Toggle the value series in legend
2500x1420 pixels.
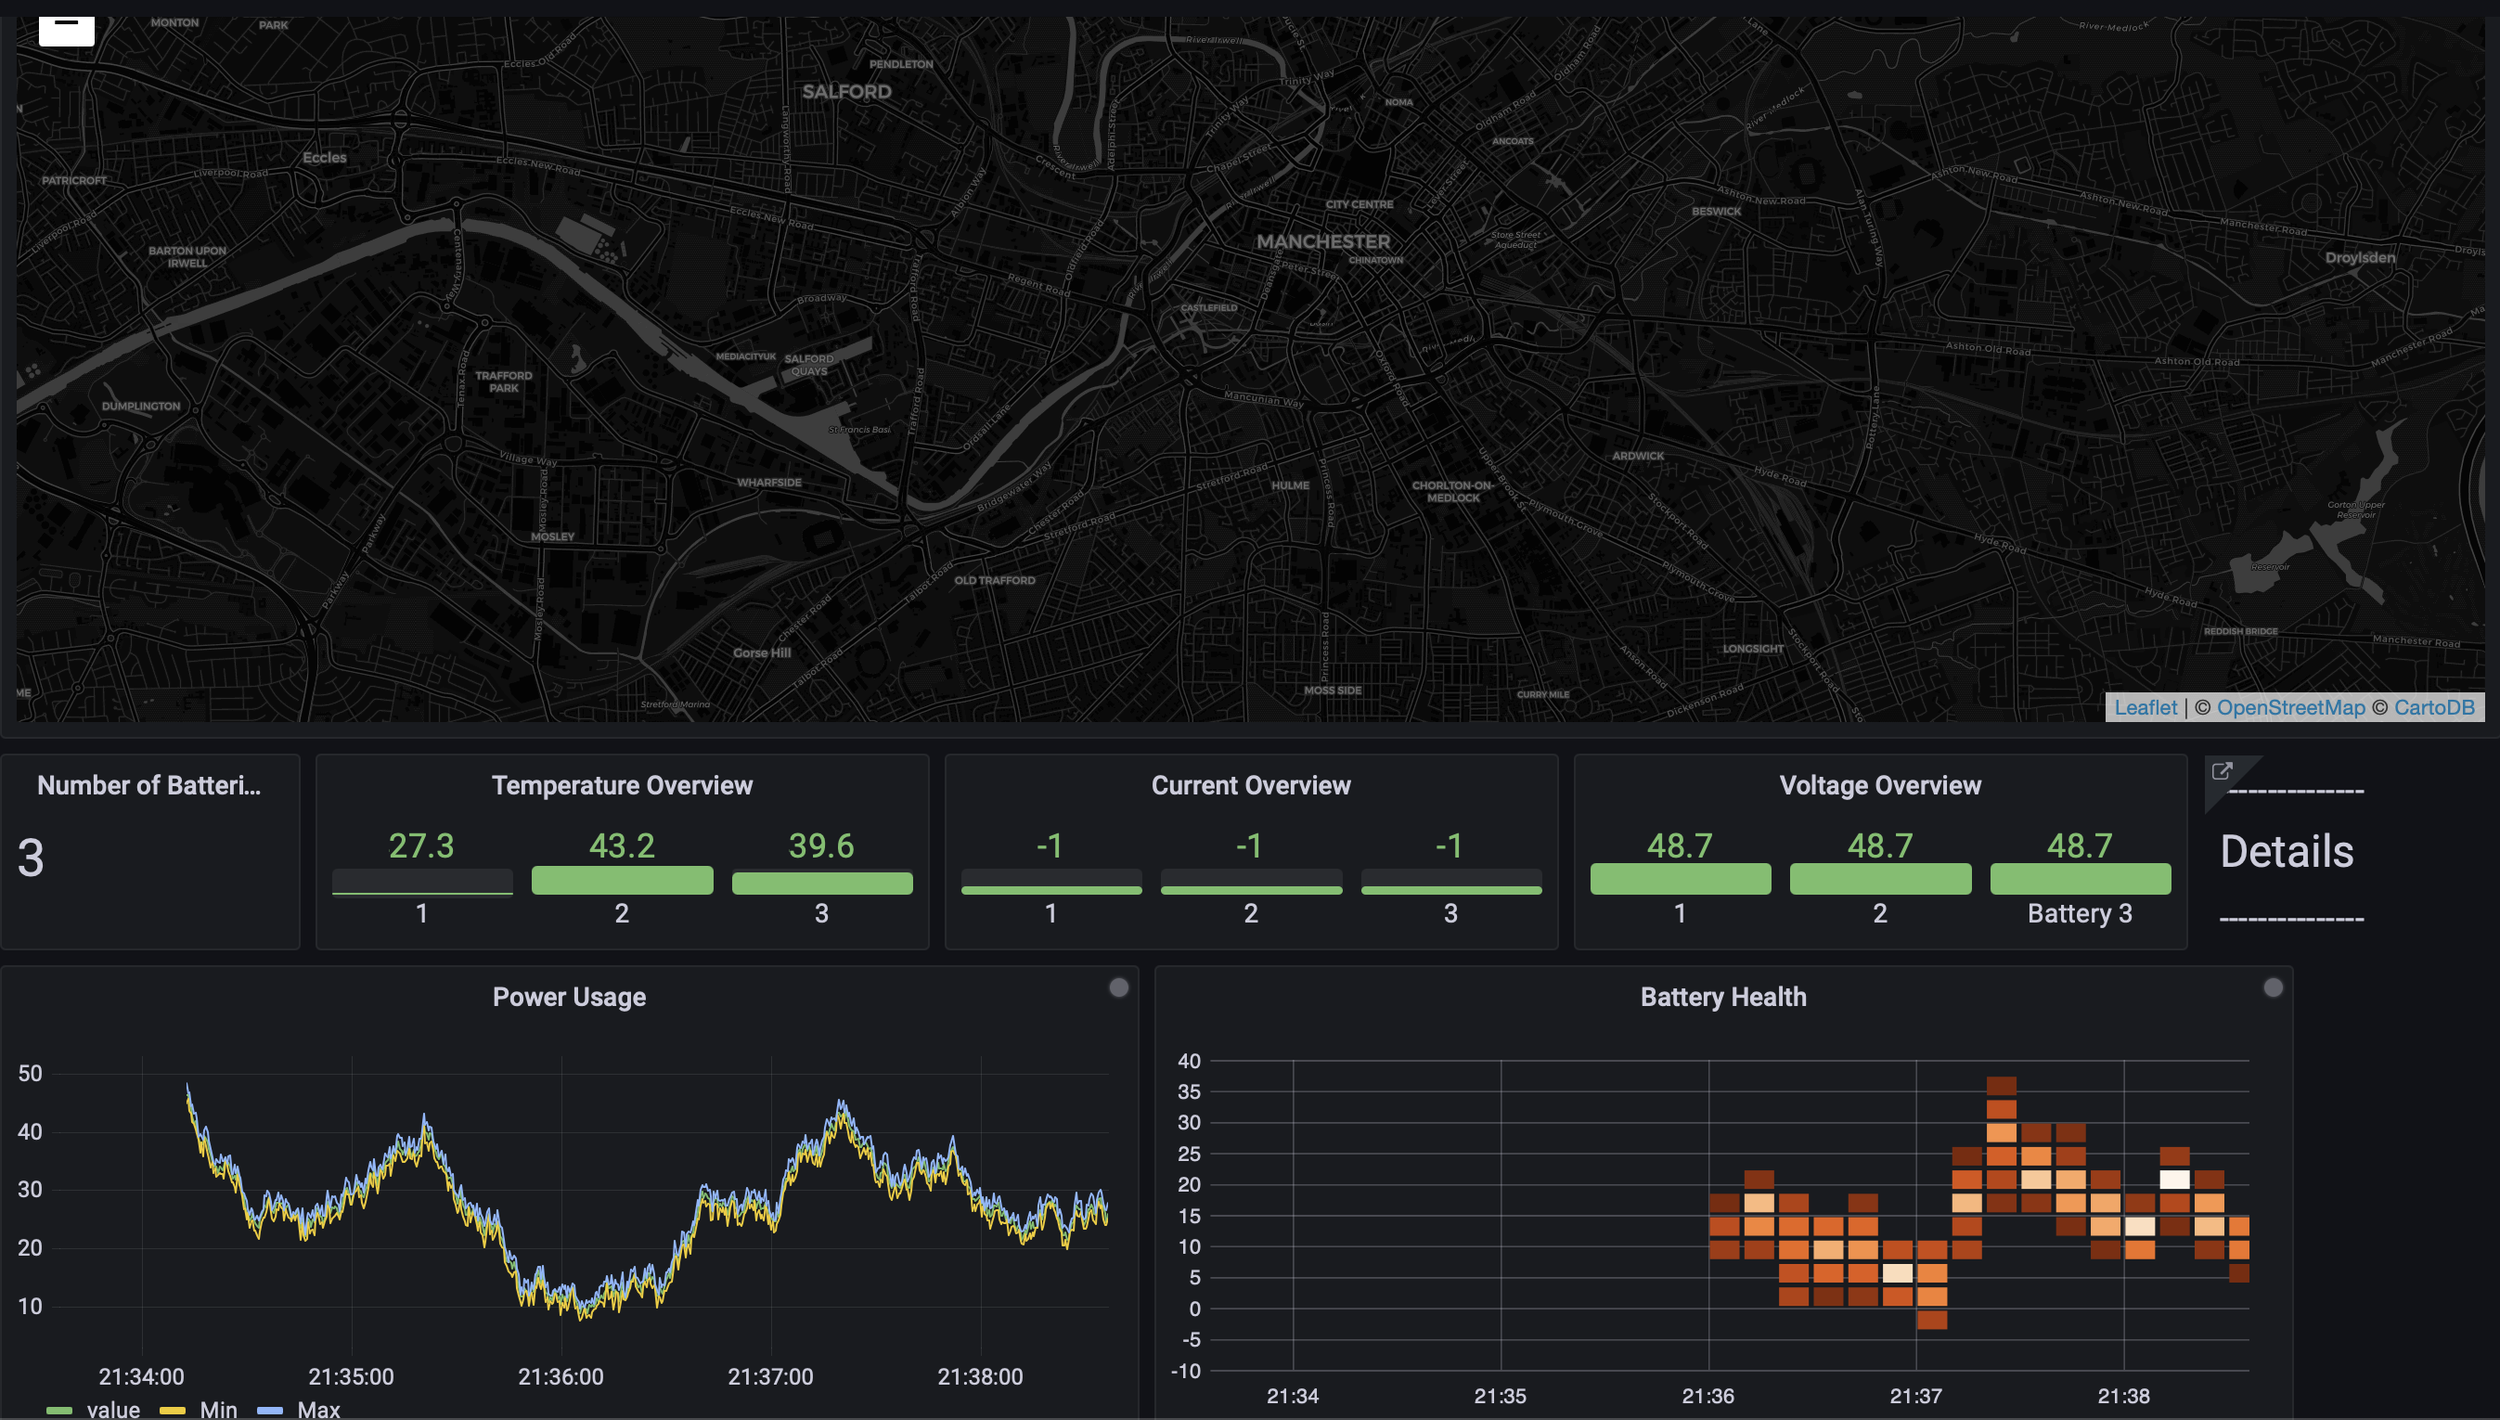point(113,1409)
